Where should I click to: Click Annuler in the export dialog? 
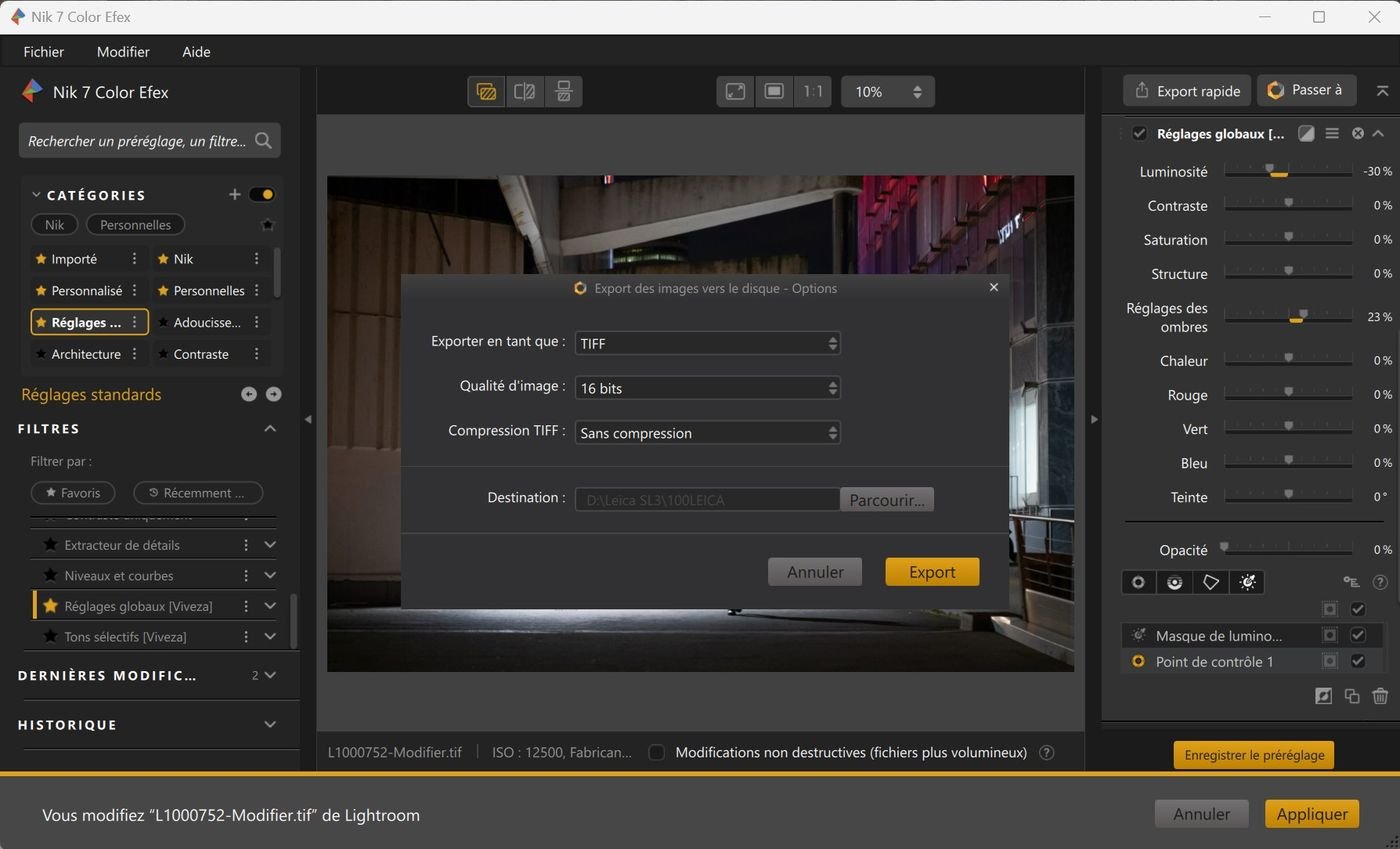tap(815, 572)
